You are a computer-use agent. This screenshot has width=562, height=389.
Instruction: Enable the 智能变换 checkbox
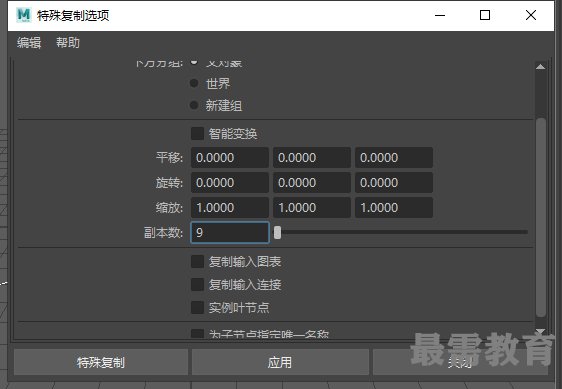197,133
